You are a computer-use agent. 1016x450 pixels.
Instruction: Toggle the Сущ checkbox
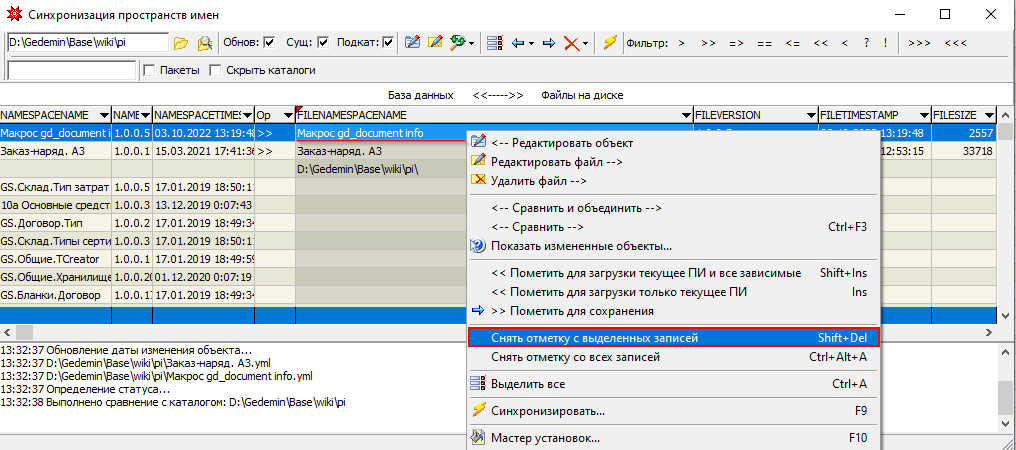pyautogui.click(x=323, y=43)
